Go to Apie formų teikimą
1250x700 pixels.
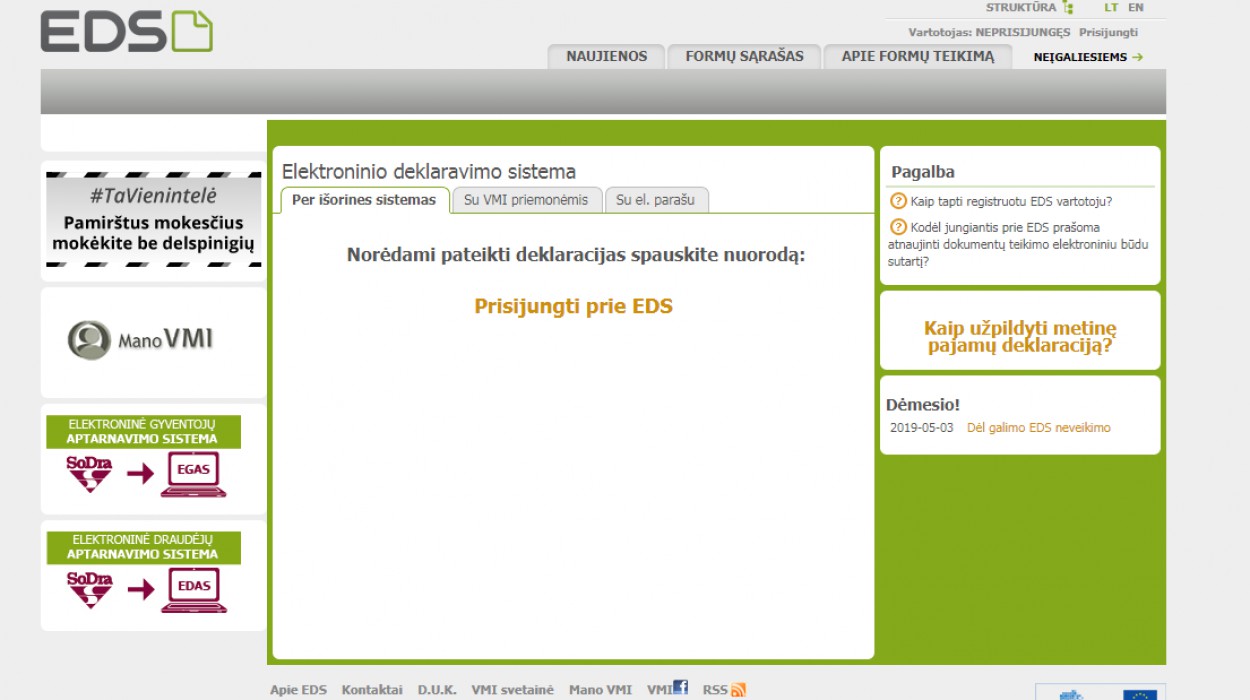click(917, 57)
